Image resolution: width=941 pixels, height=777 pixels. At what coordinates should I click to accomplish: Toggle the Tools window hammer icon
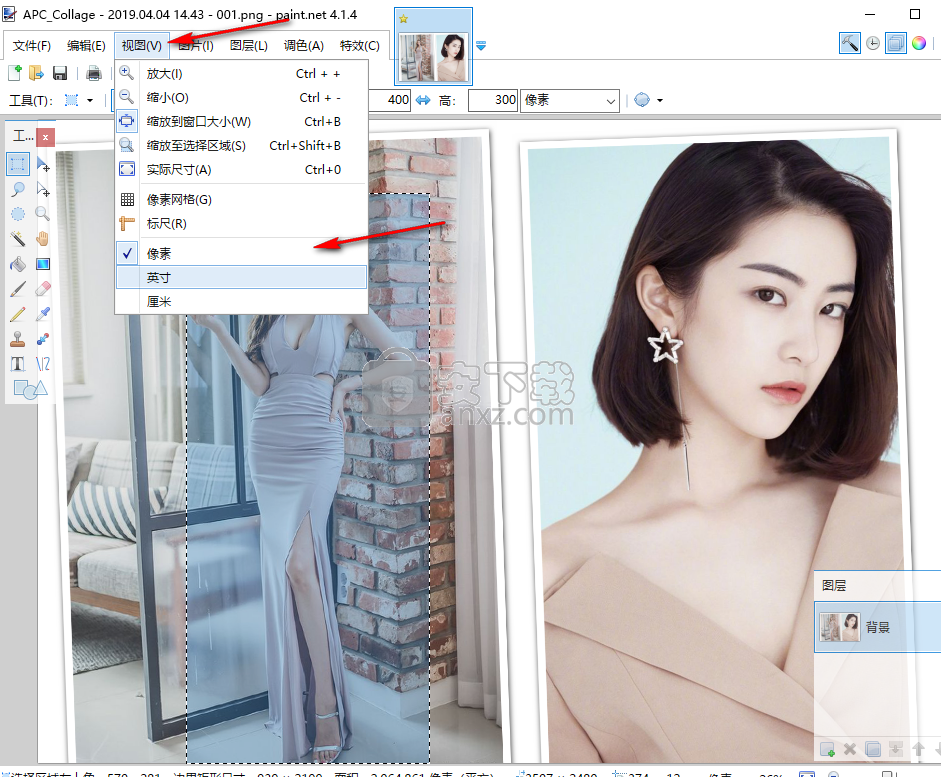click(850, 43)
